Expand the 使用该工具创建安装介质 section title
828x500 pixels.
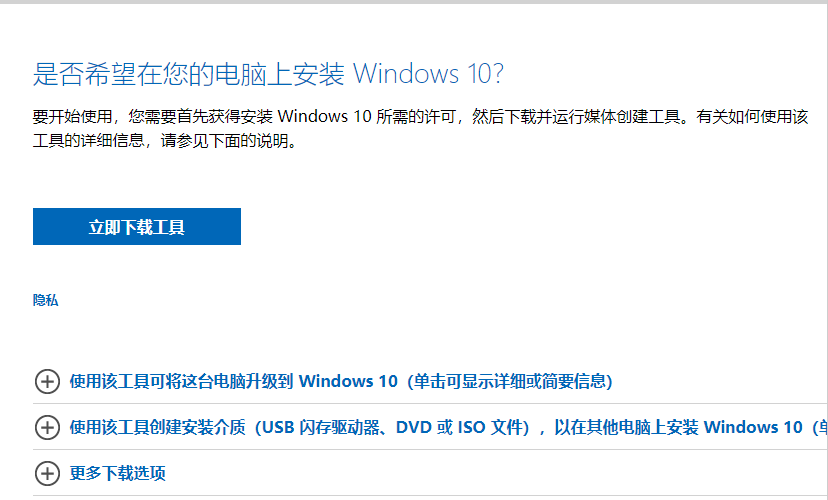(x=160, y=427)
